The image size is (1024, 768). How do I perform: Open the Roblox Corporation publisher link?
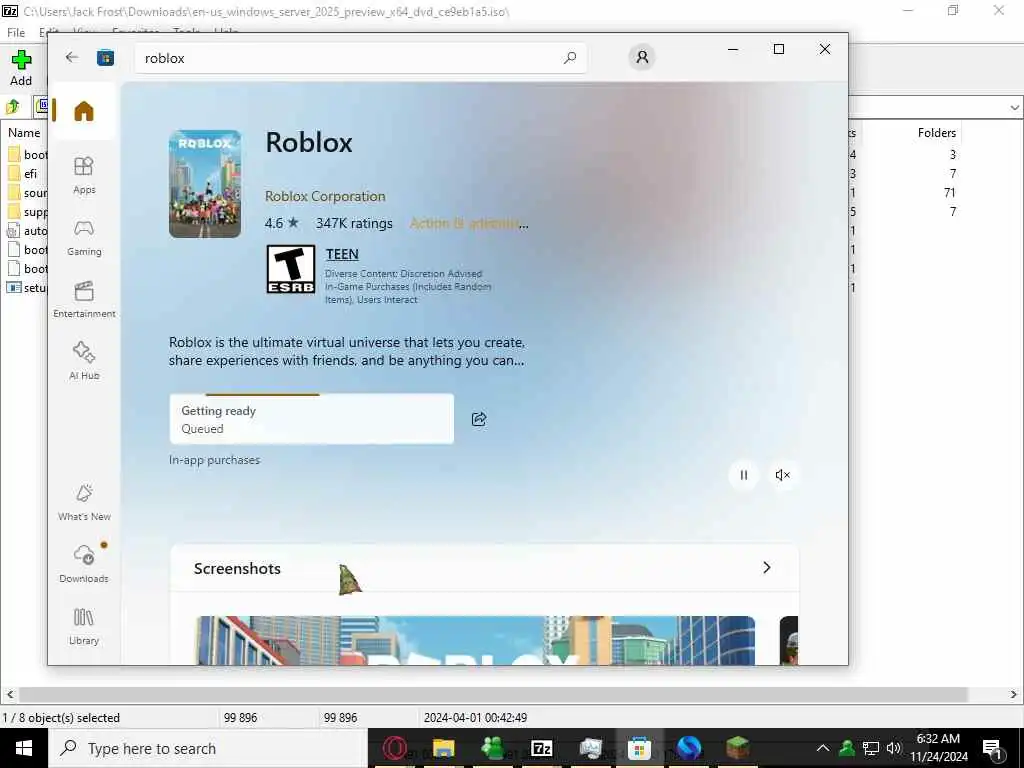(325, 196)
